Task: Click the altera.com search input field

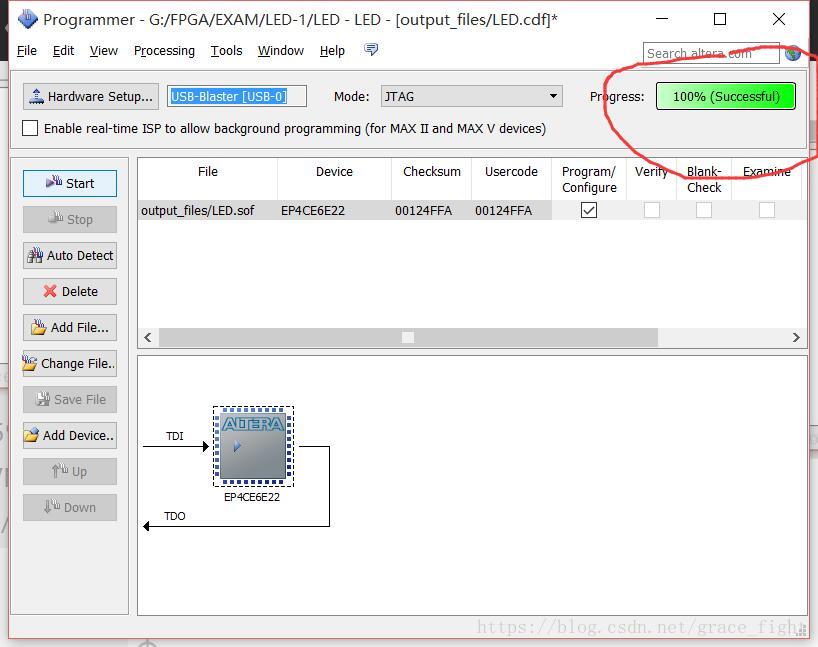Action: [x=710, y=53]
